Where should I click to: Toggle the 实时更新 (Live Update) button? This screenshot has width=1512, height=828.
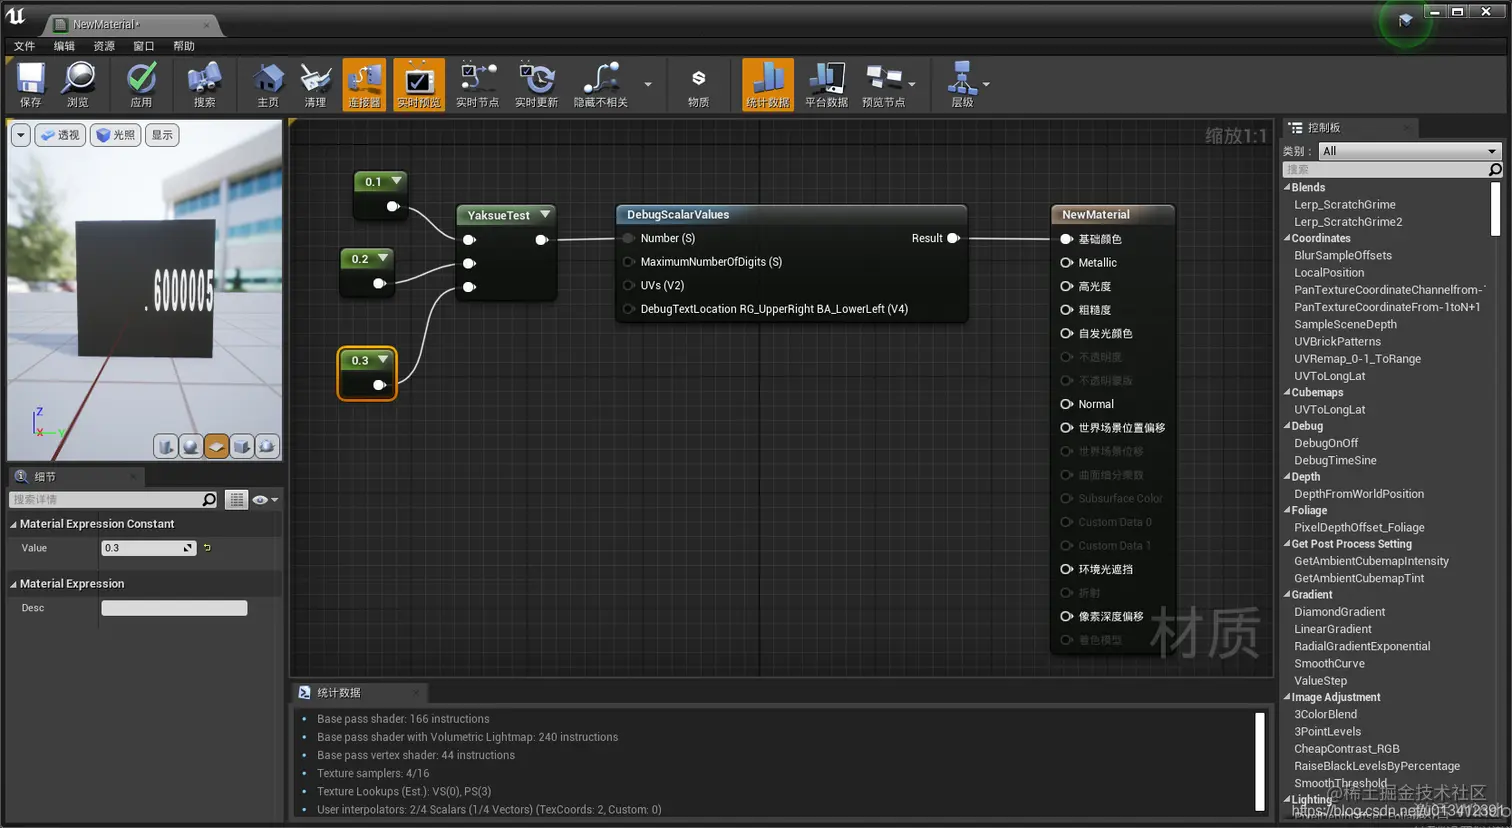pyautogui.click(x=536, y=84)
